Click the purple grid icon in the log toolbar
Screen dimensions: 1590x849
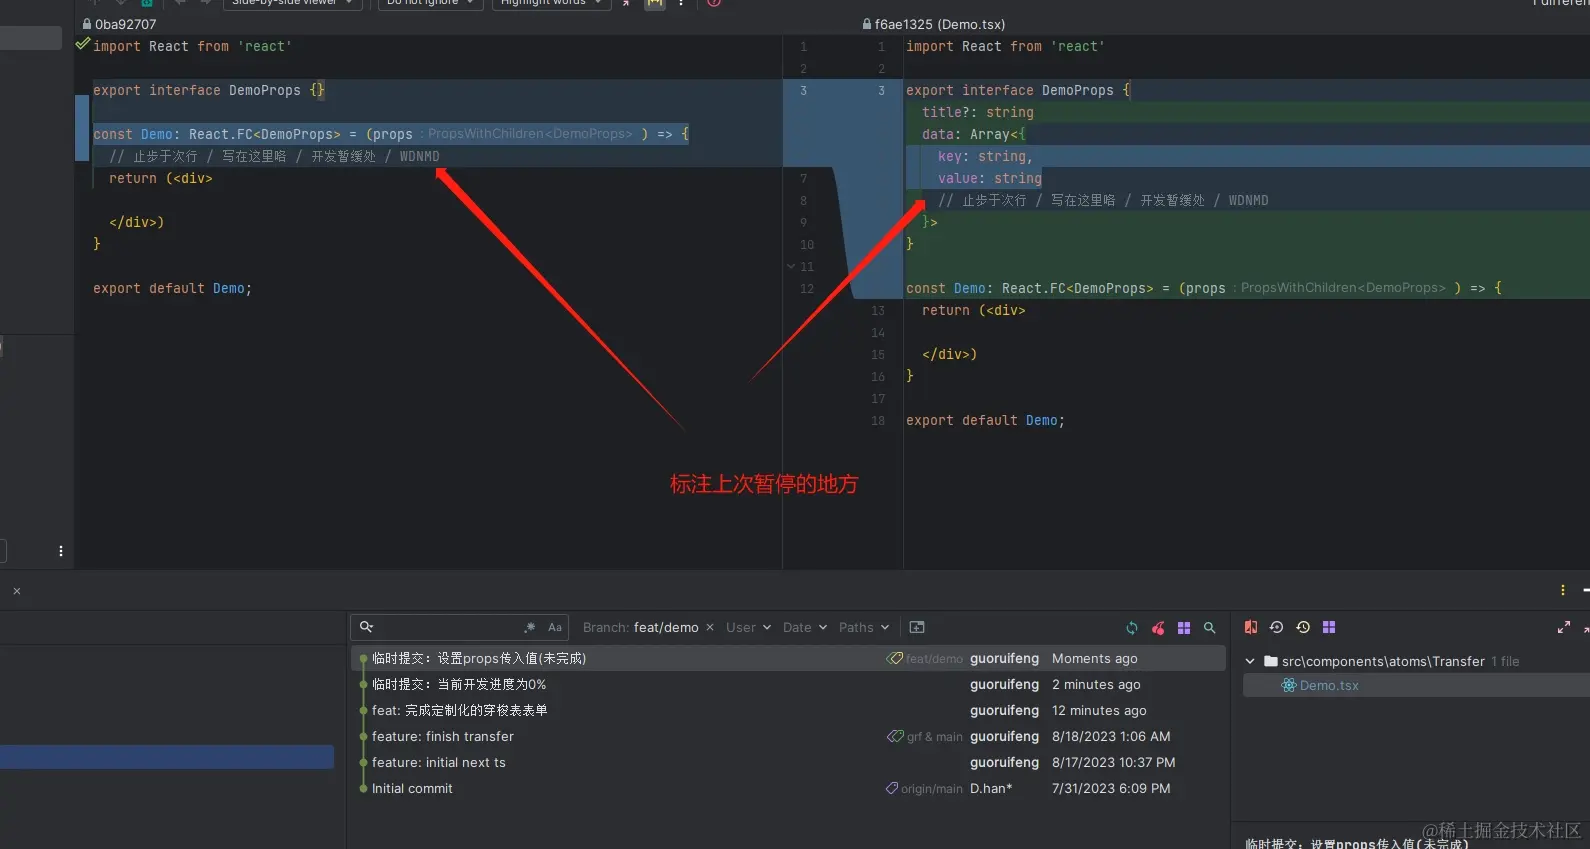tap(1184, 628)
